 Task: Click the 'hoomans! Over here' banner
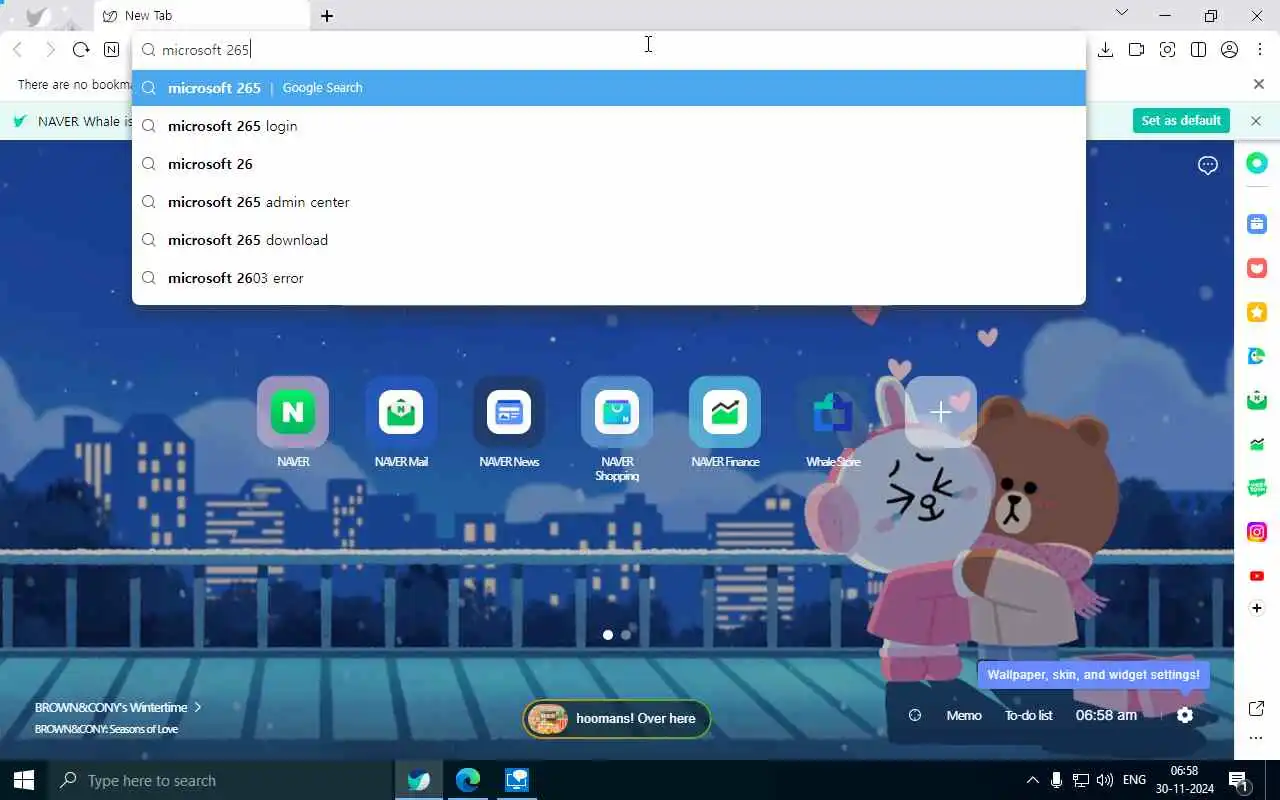pyautogui.click(x=616, y=718)
